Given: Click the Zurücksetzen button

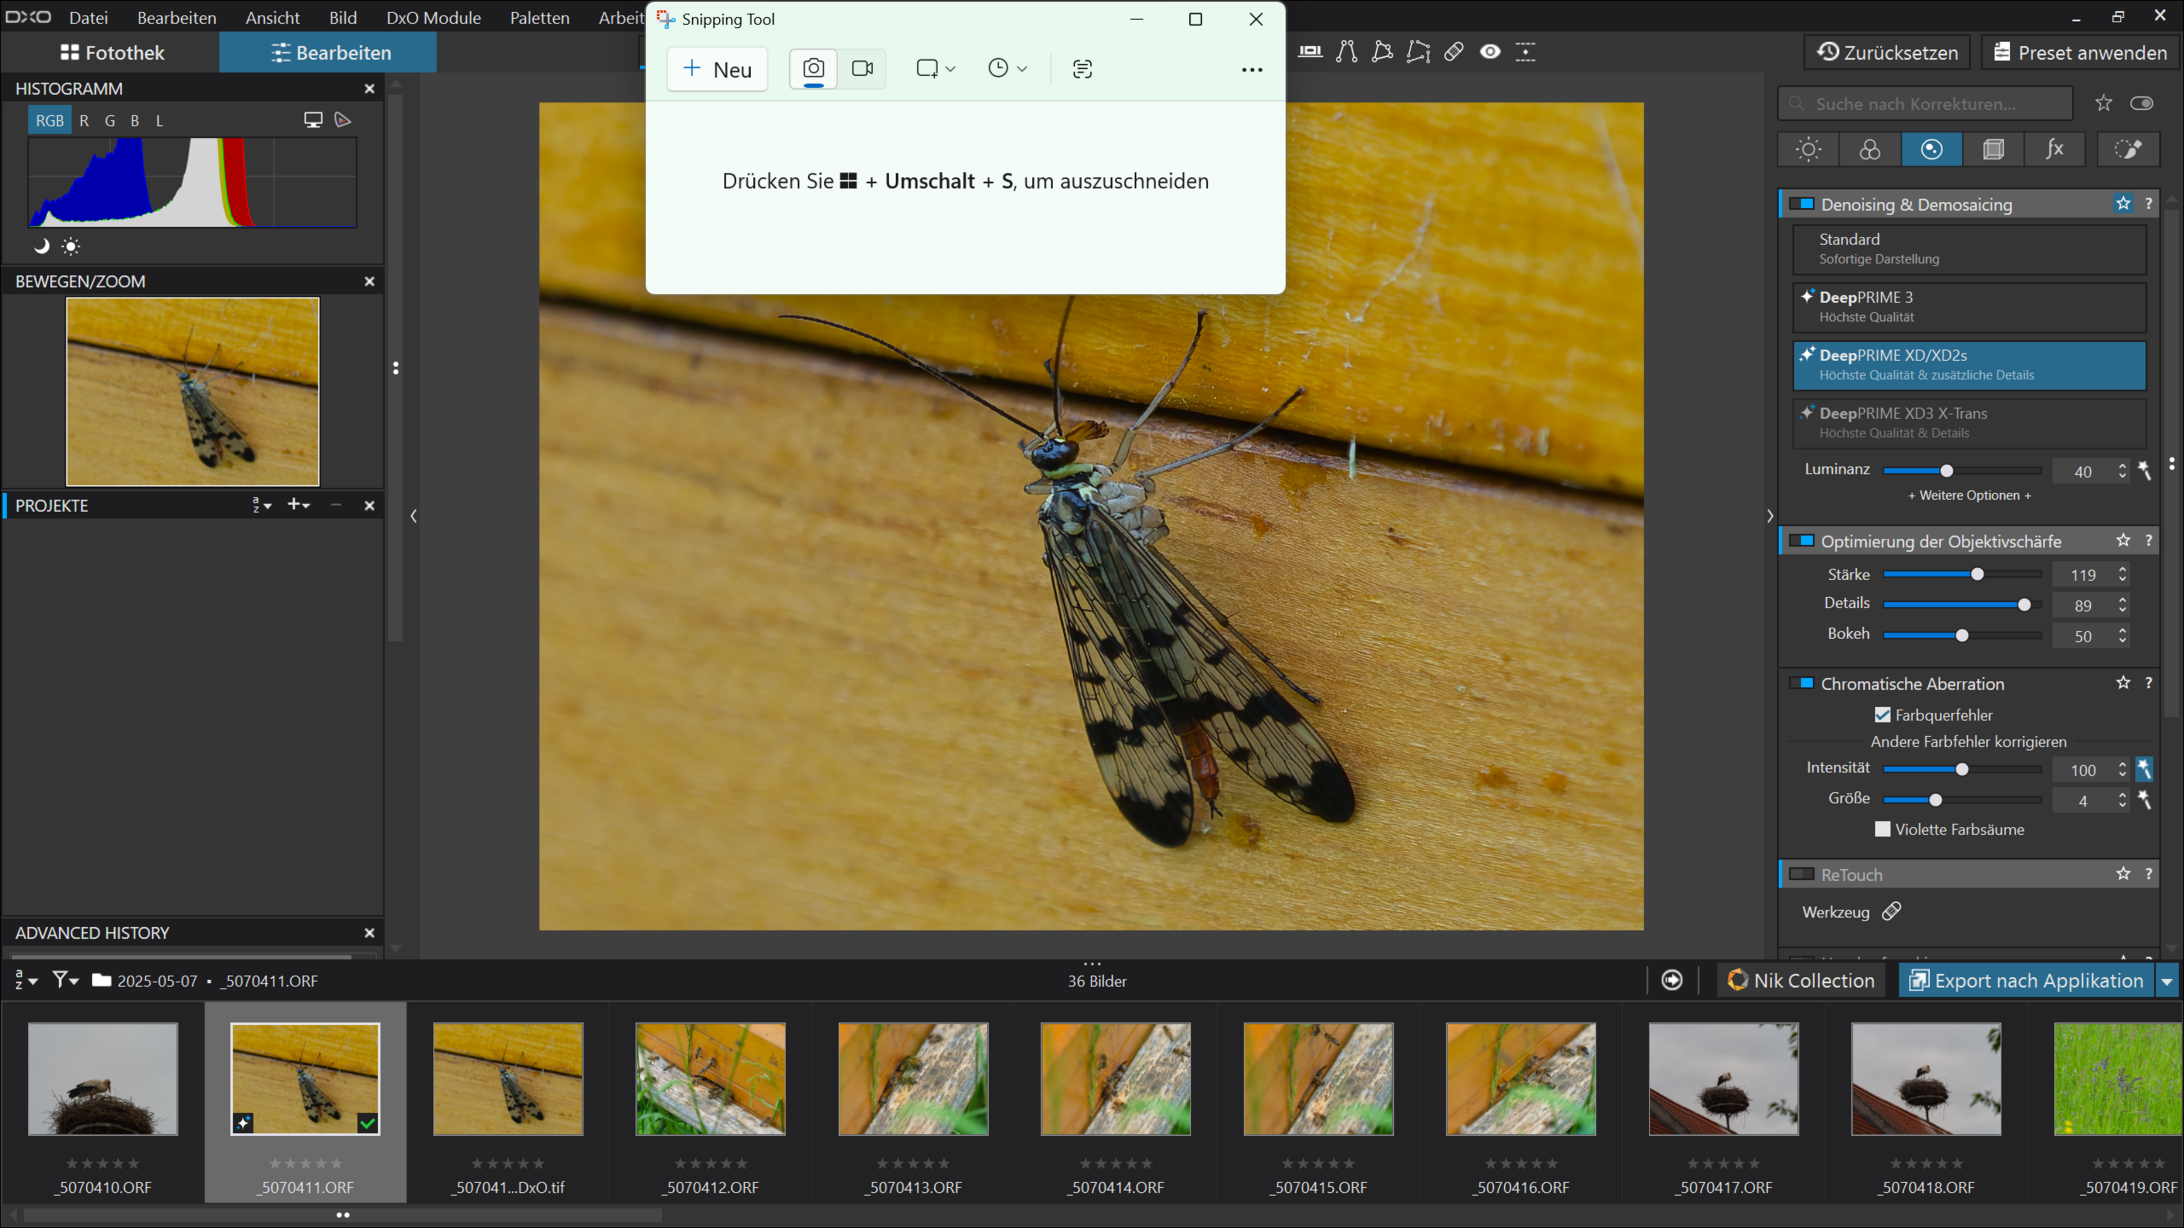Looking at the screenshot, I should (x=1887, y=53).
